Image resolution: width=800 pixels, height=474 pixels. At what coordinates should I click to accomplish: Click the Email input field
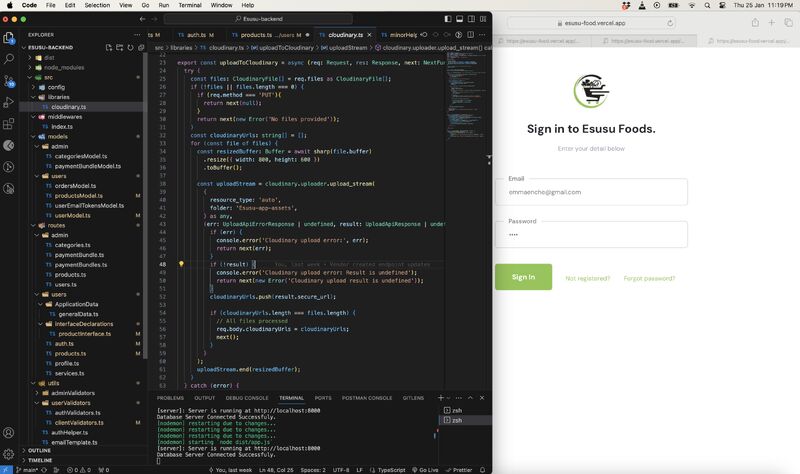click(591, 192)
